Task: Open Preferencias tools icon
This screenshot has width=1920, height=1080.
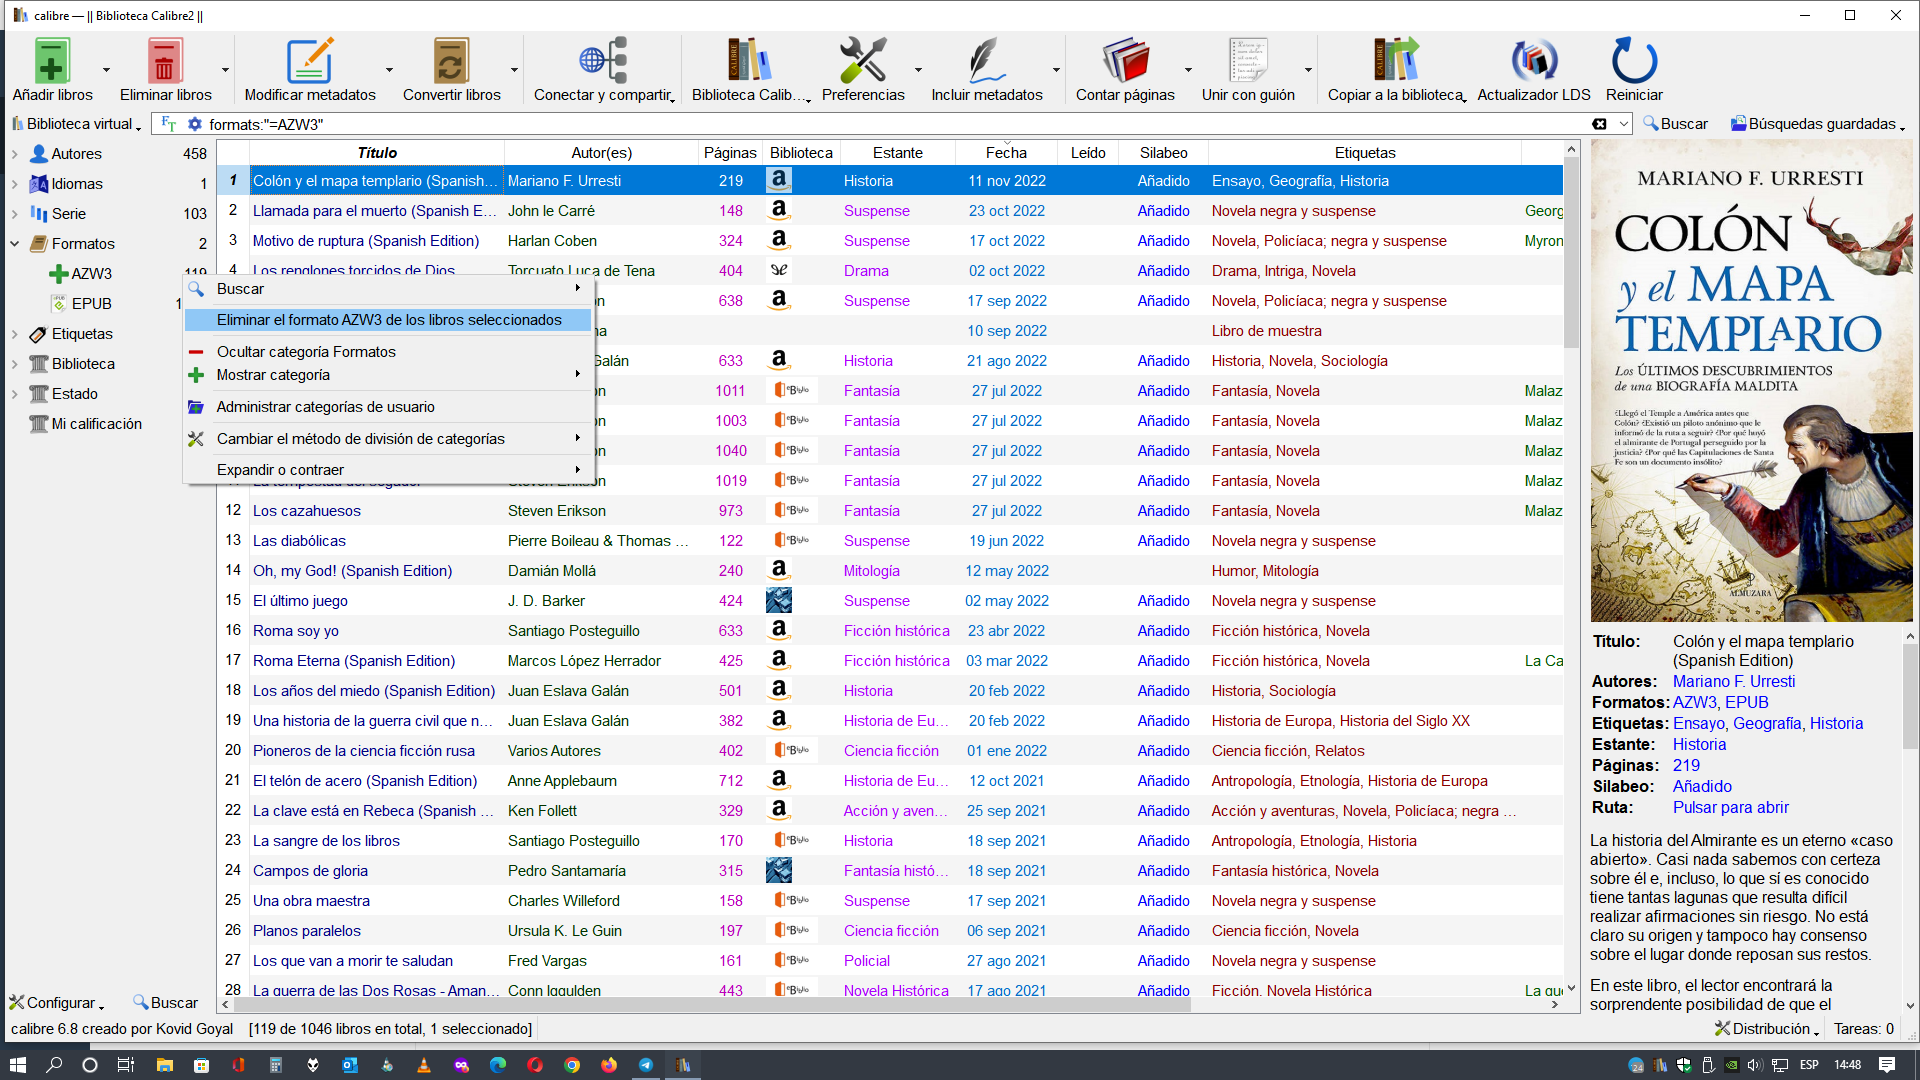Action: pos(862,62)
